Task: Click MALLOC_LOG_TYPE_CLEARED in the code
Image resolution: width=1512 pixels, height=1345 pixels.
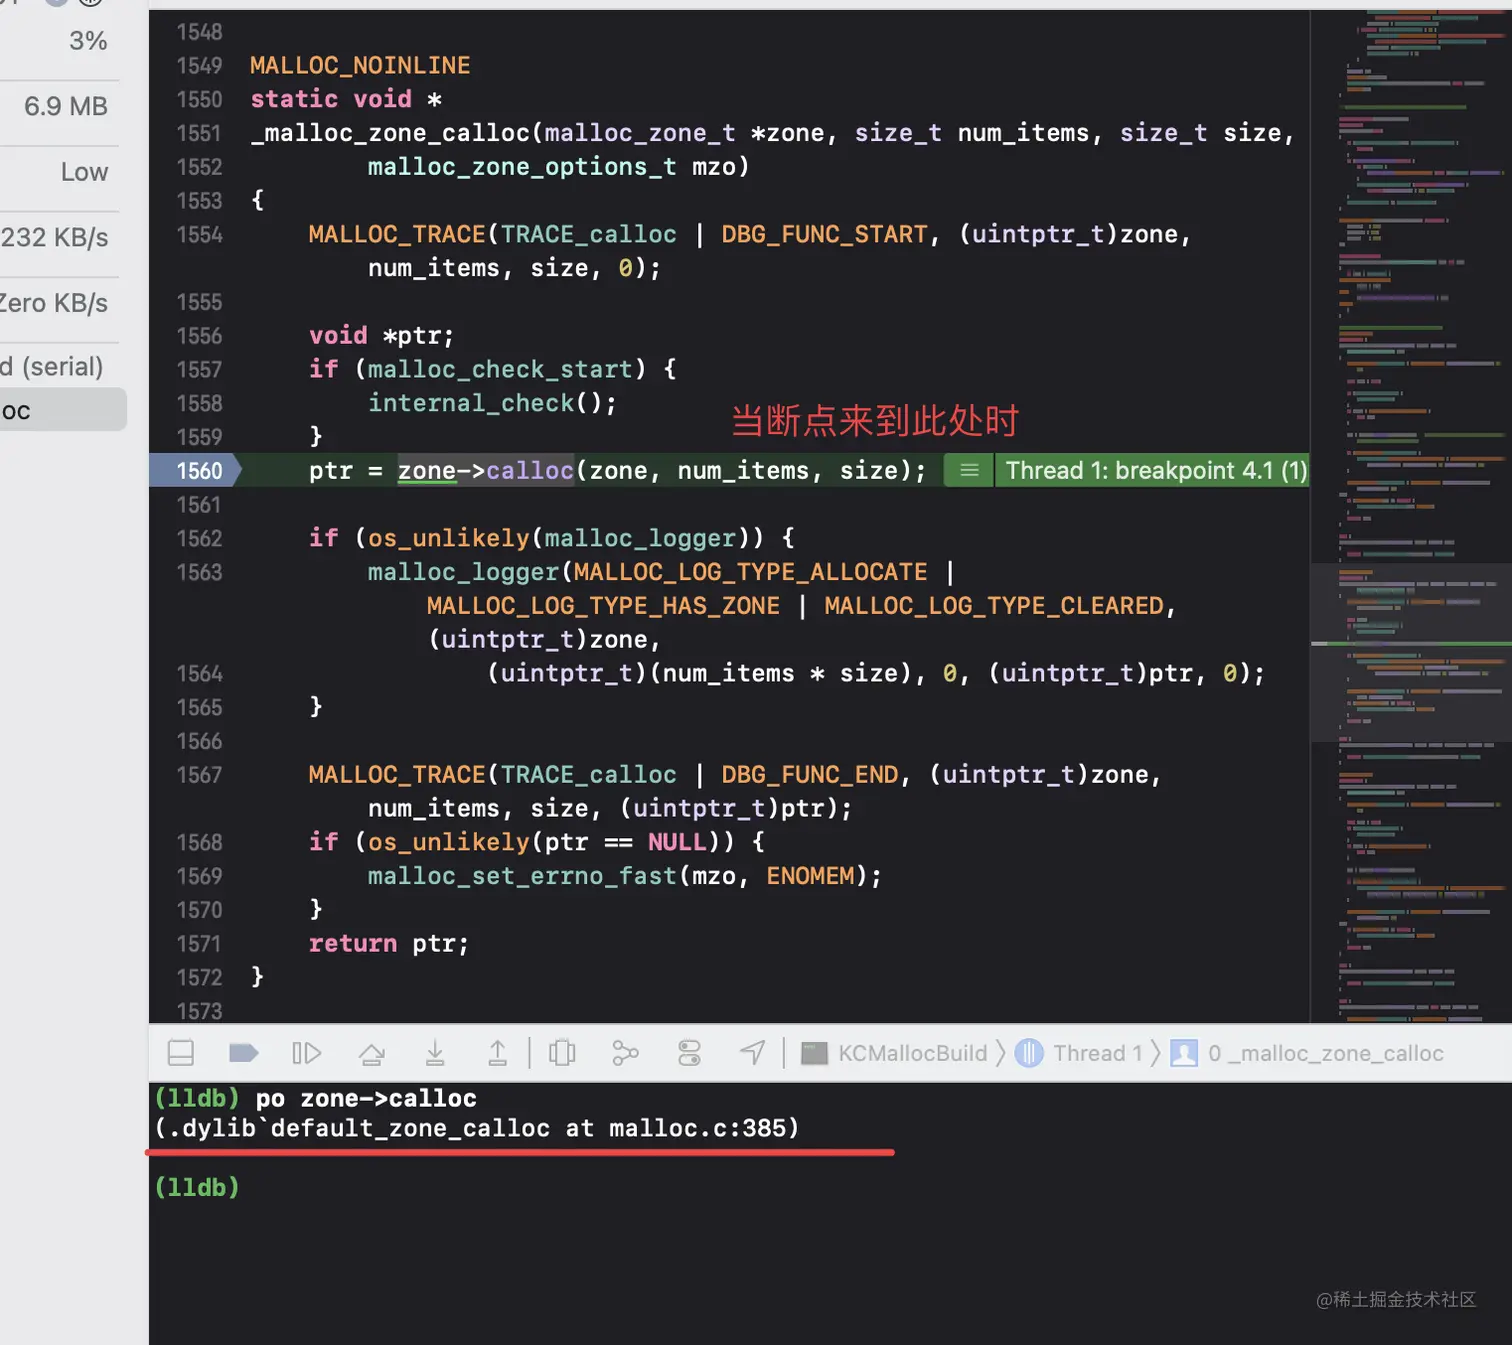Action: point(994,606)
